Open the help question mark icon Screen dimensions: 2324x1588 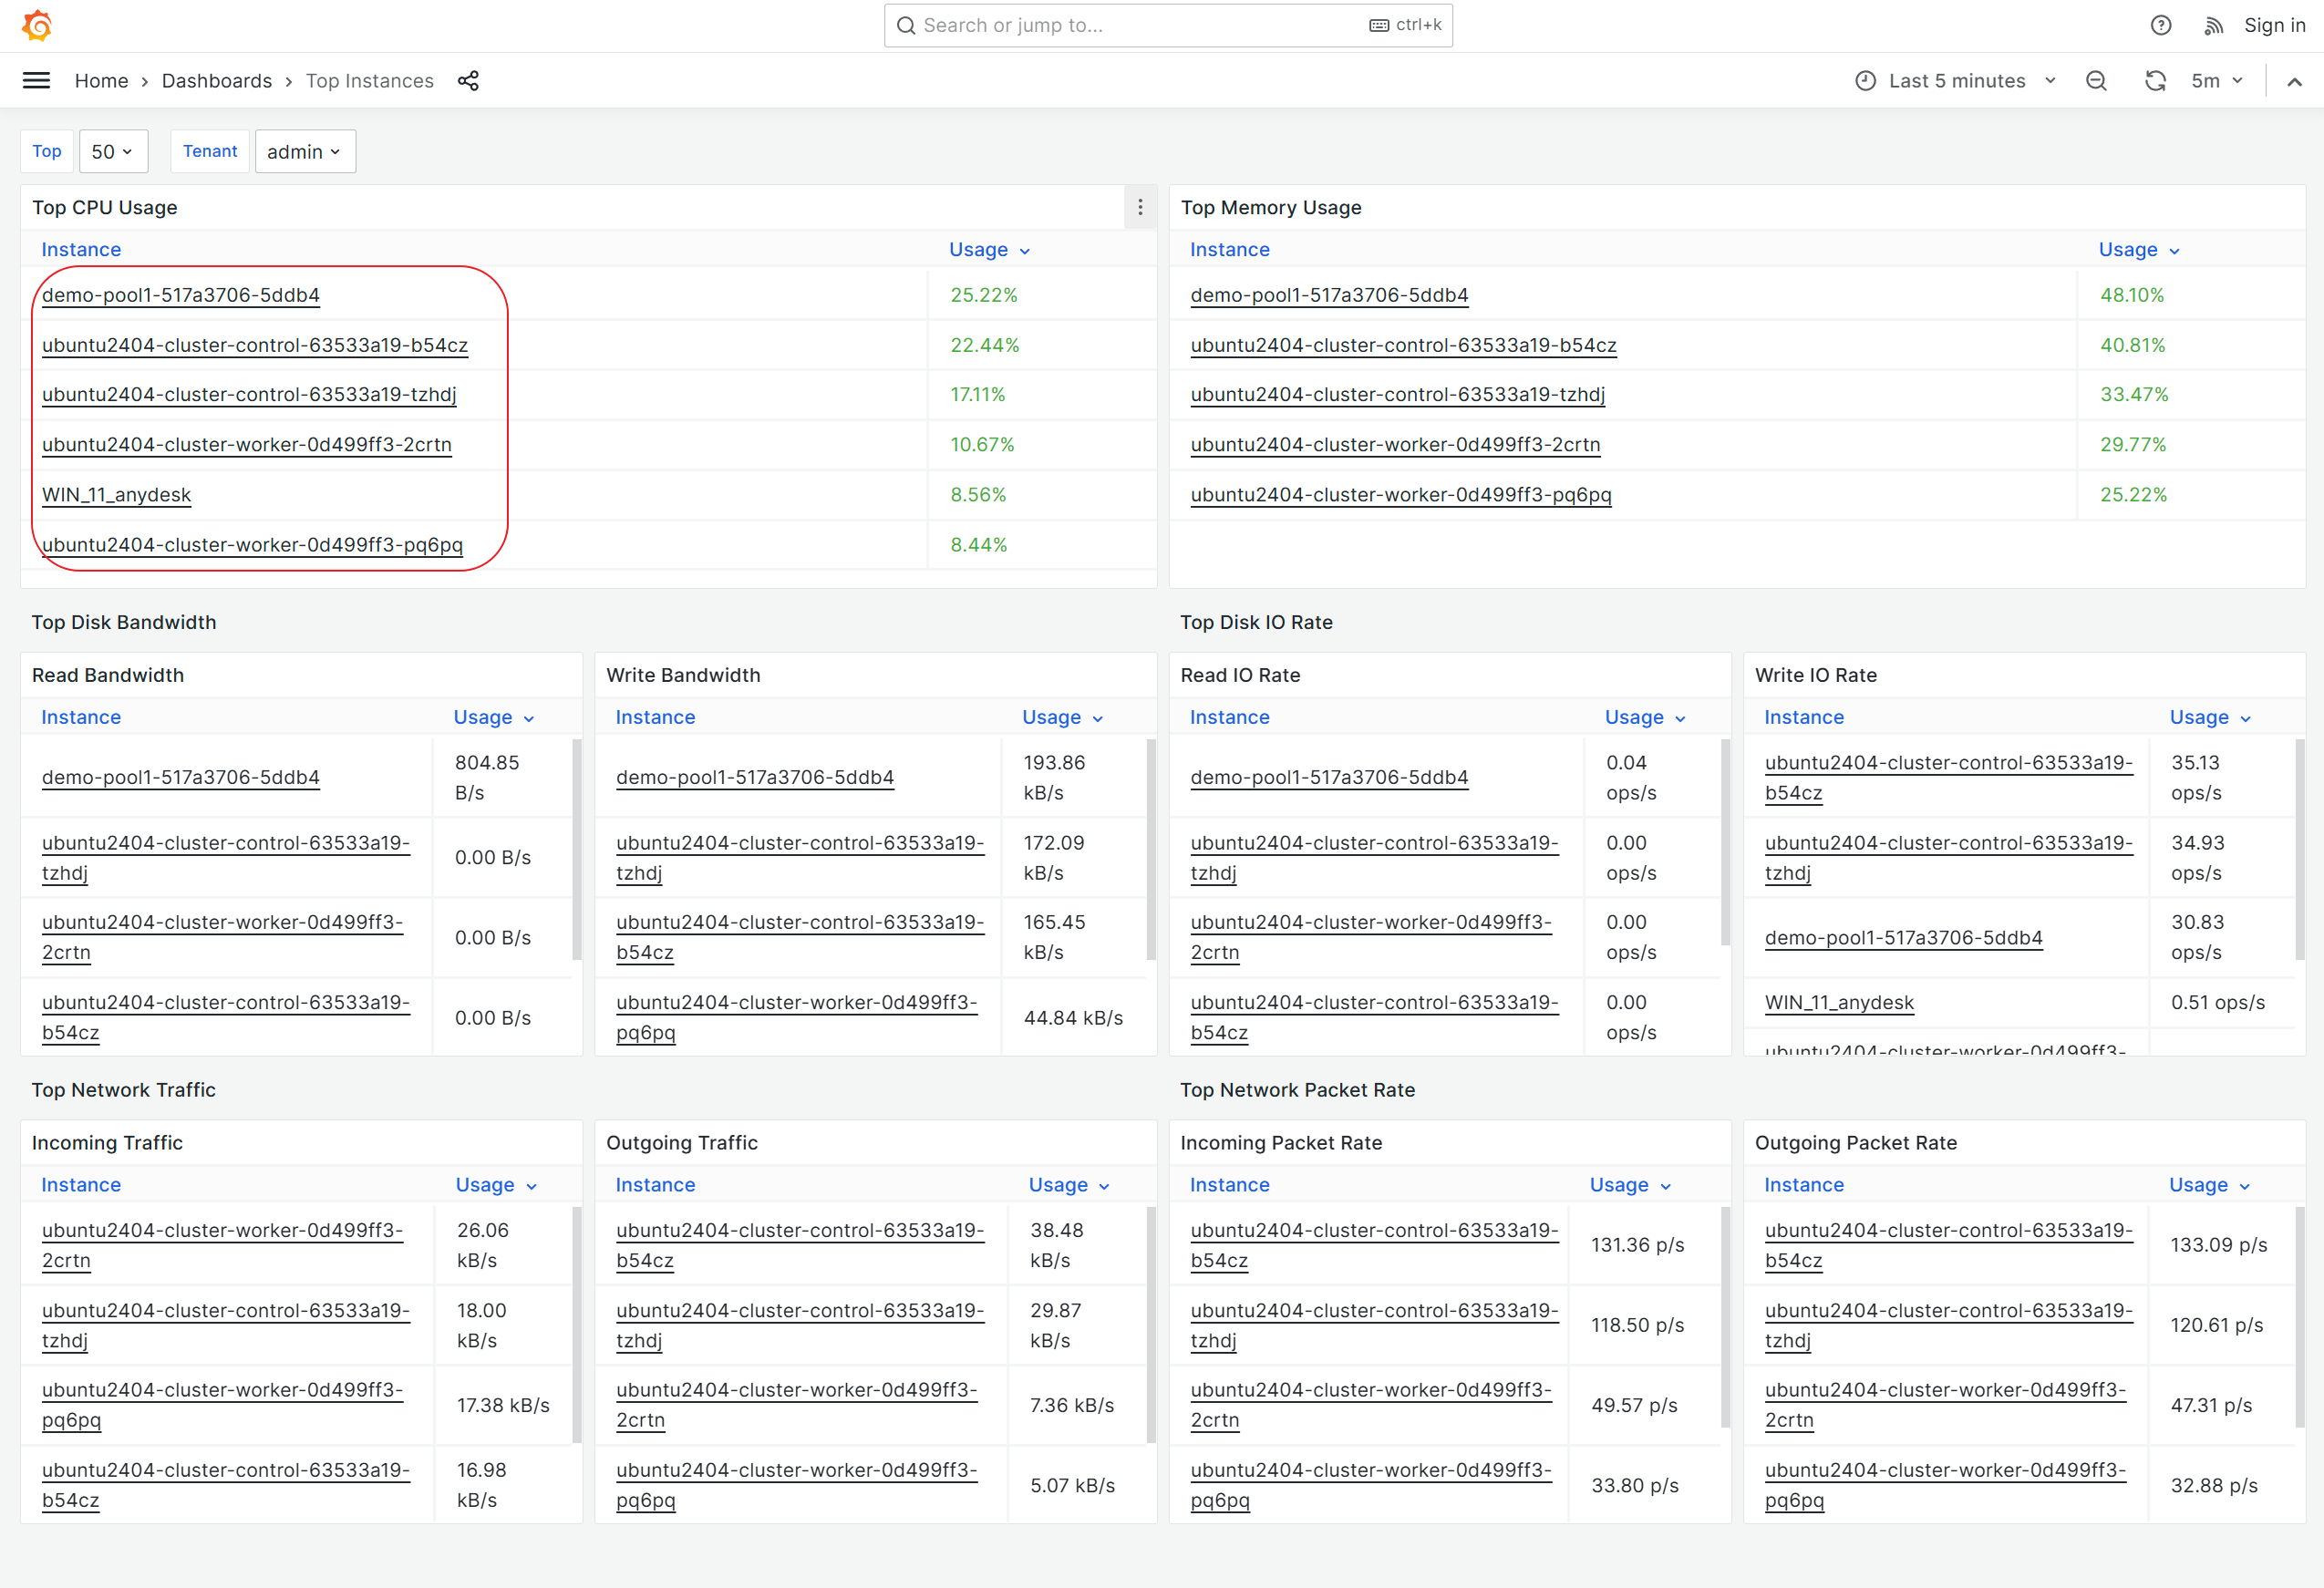[2161, 25]
